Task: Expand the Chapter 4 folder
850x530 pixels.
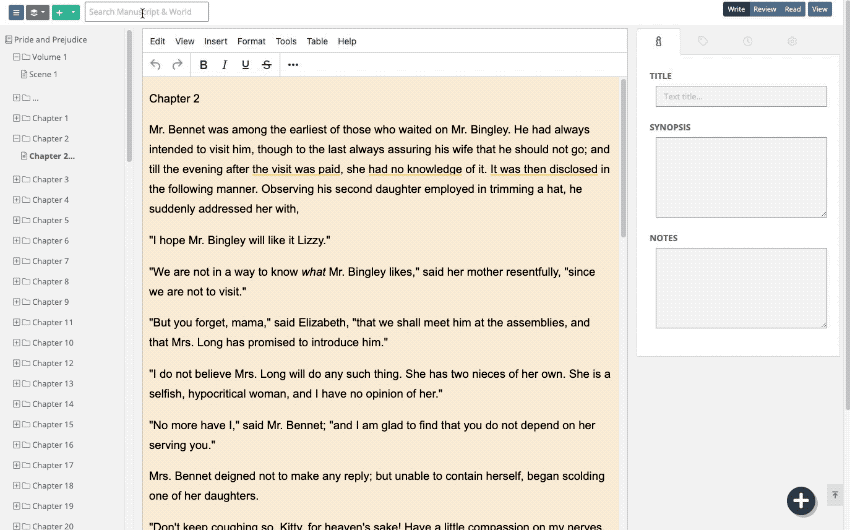Action: 16,200
